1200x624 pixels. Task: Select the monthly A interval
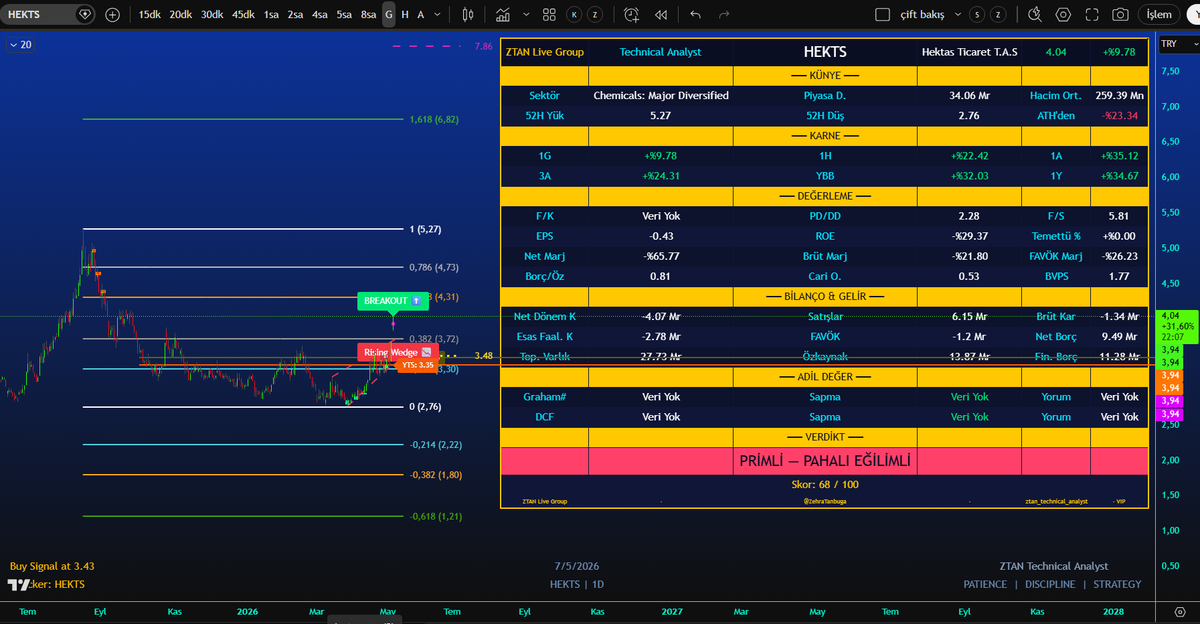pos(421,15)
